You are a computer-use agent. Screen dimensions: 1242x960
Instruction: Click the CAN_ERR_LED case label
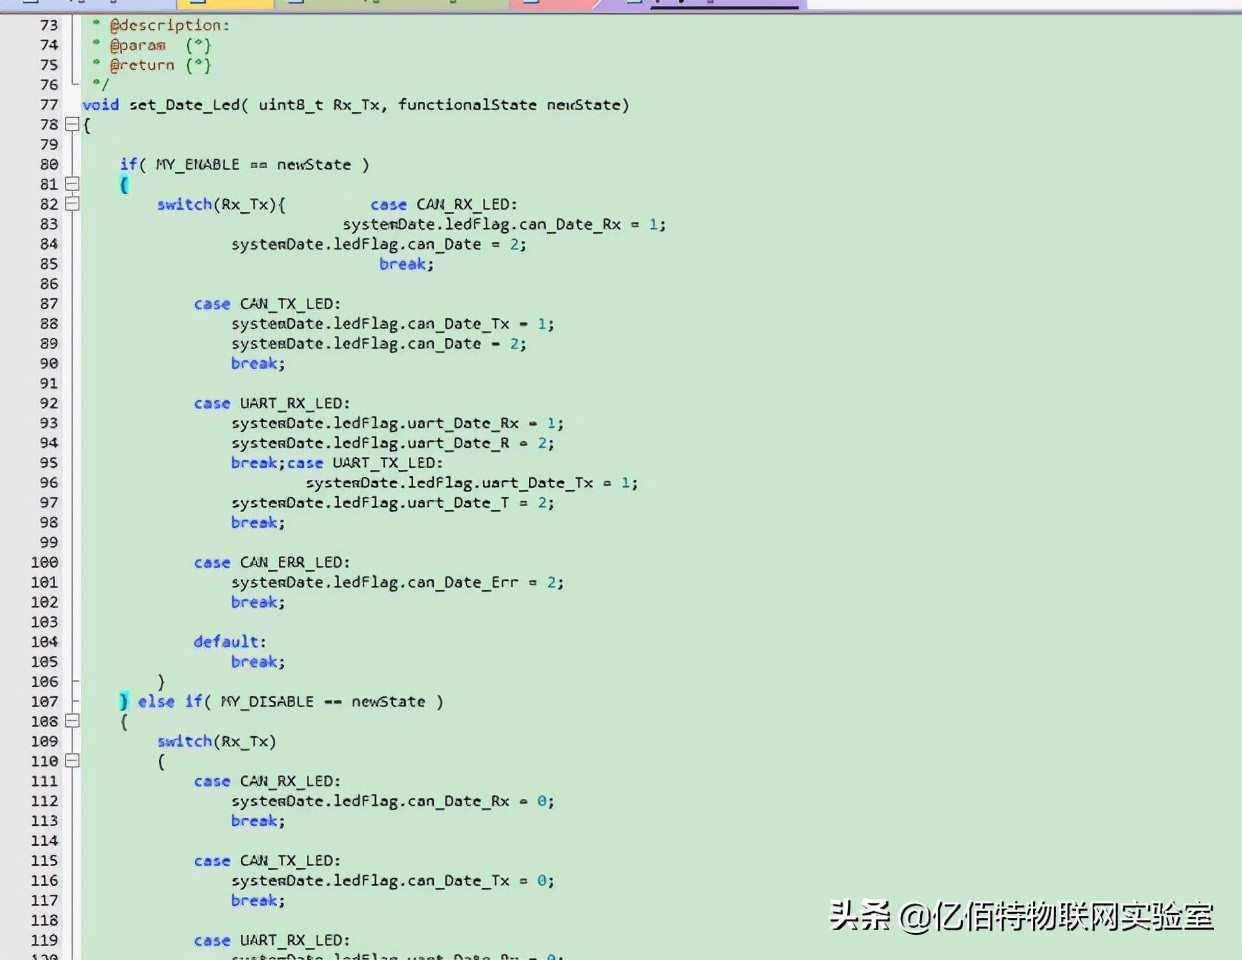[294, 563]
